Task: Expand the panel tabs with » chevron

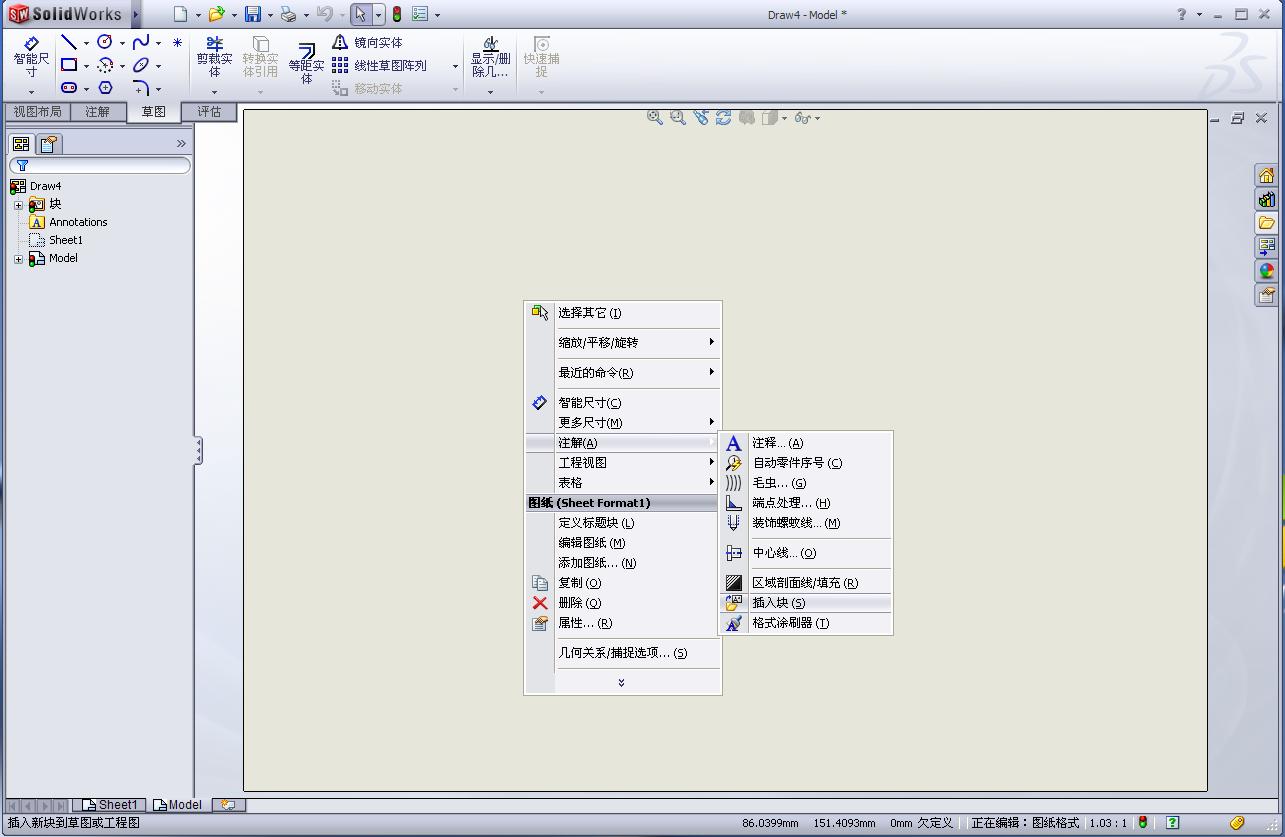Action: click(181, 143)
